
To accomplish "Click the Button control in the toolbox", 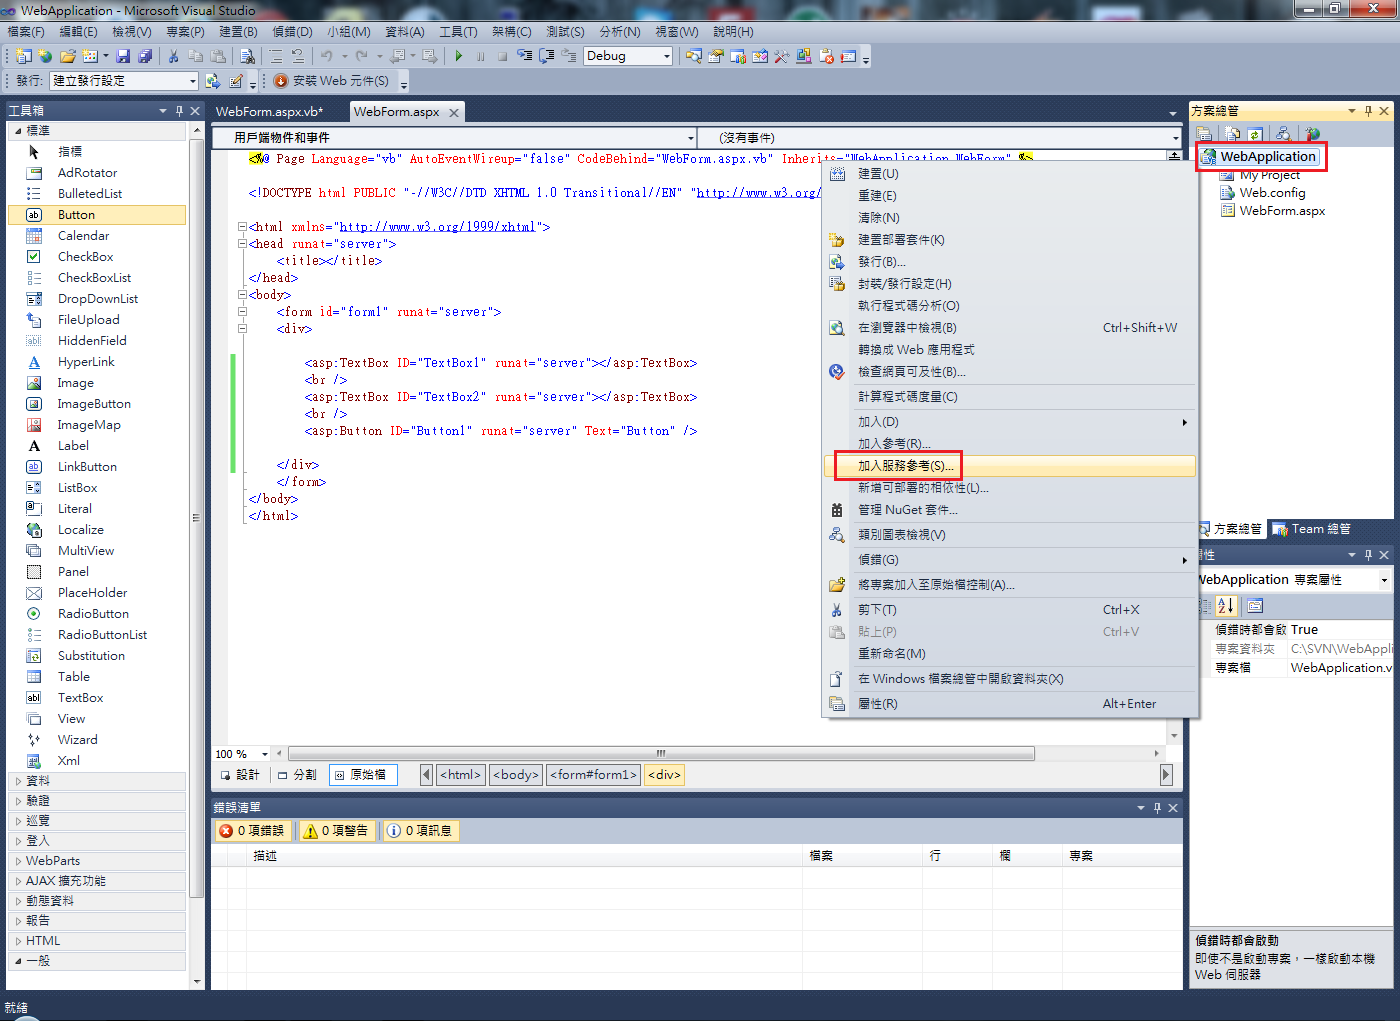I will click(x=97, y=215).
